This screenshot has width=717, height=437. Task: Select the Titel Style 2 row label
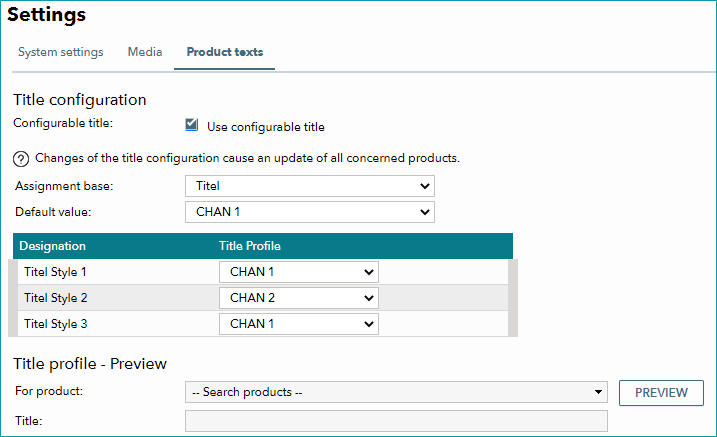[x=55, y=298]
